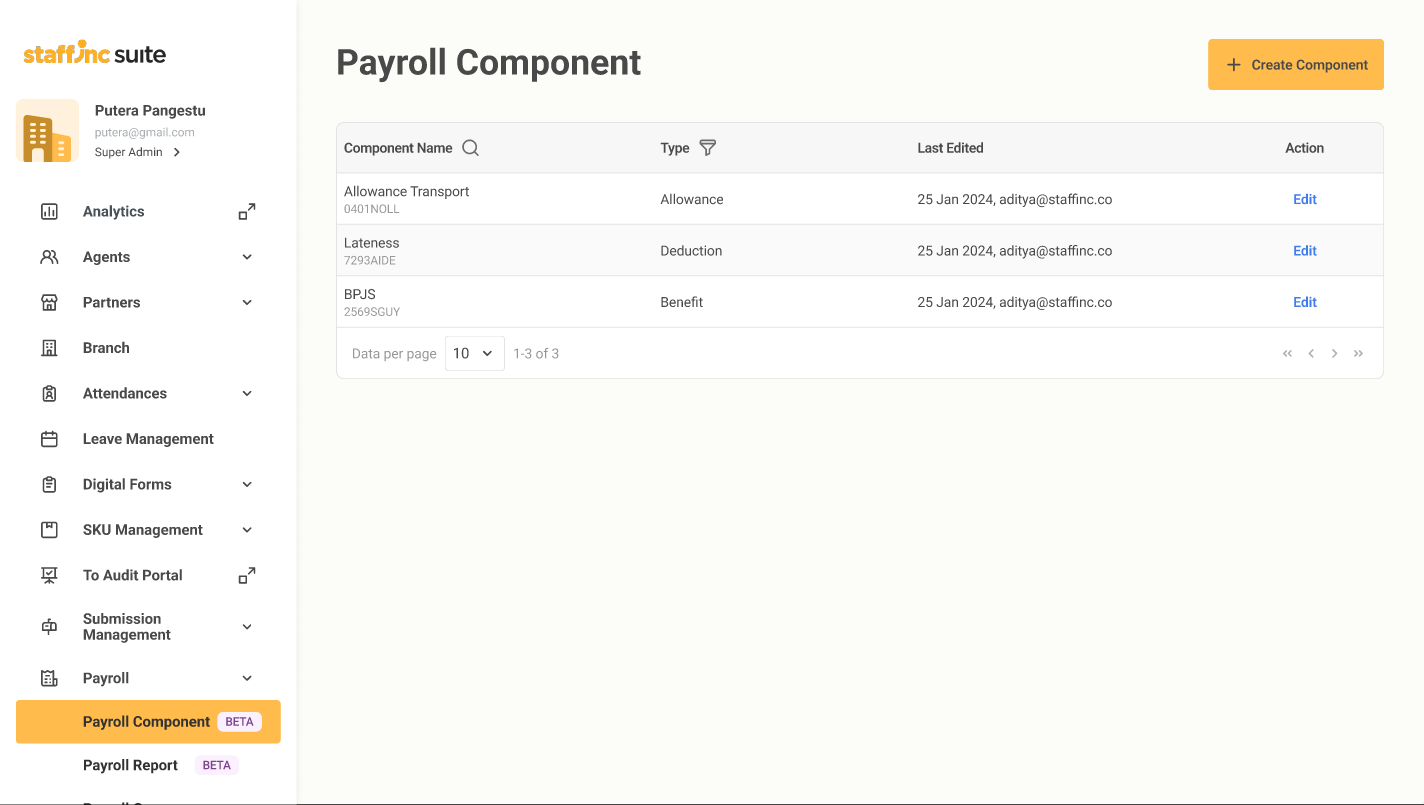The height and width of the screenshot is (805, 1424).
Task: Edit the Allowance Transport component
Action: pyautogui.click(x=1304, y=199)
